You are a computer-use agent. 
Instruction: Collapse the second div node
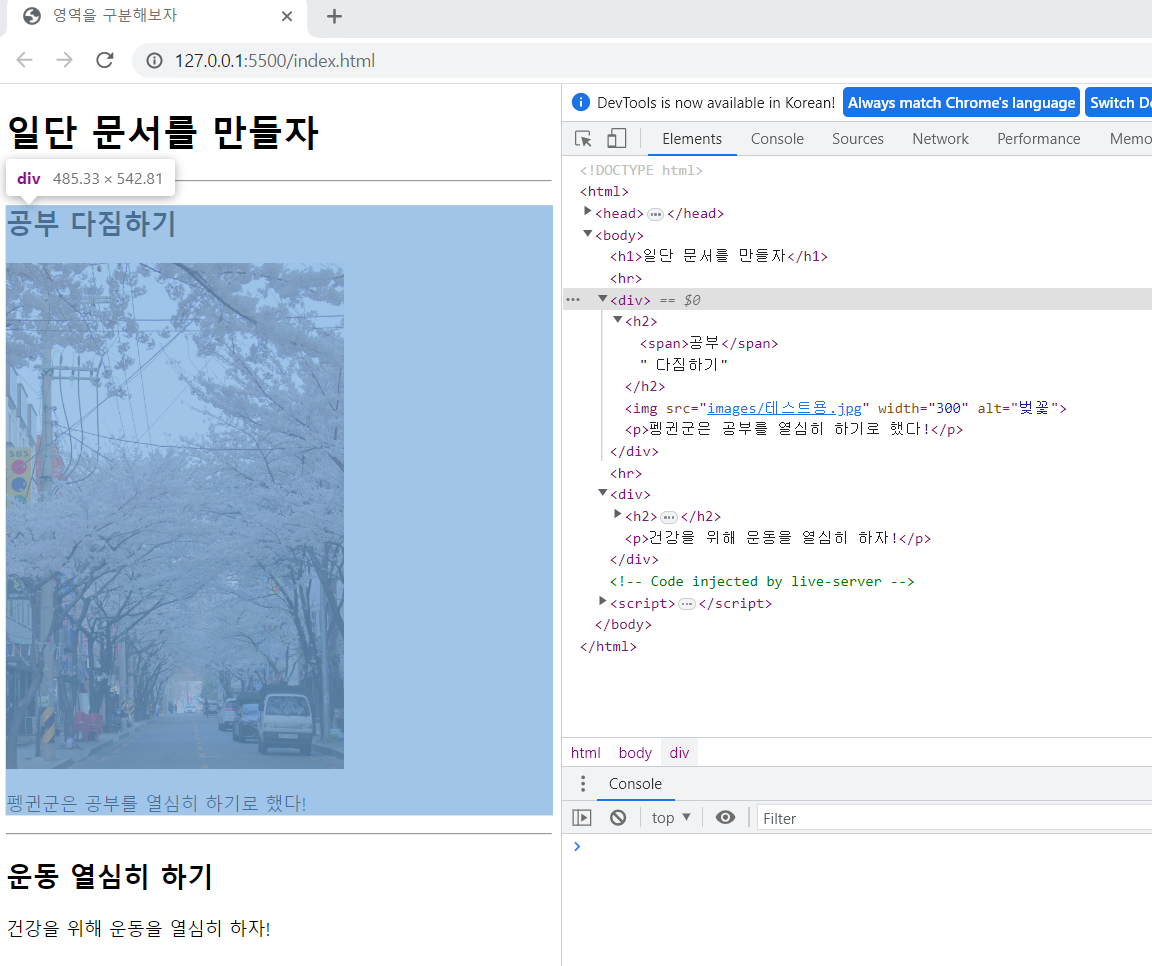coord(602,492)
